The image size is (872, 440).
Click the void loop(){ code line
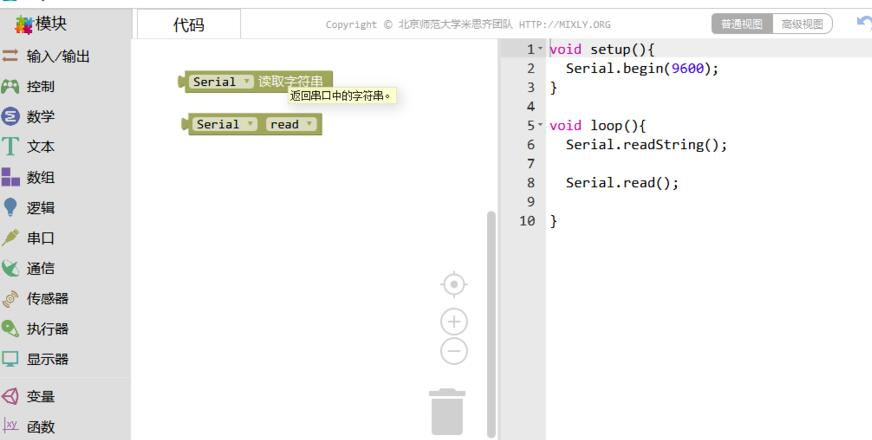(598, 126)
